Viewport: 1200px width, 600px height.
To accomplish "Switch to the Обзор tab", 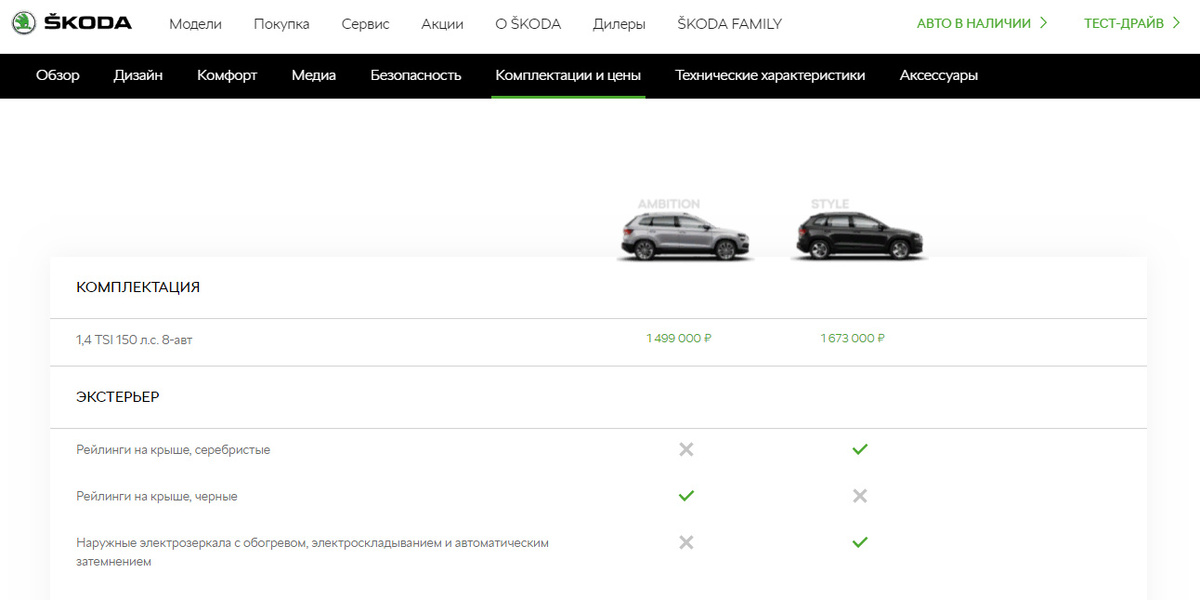I will (58, 75).
